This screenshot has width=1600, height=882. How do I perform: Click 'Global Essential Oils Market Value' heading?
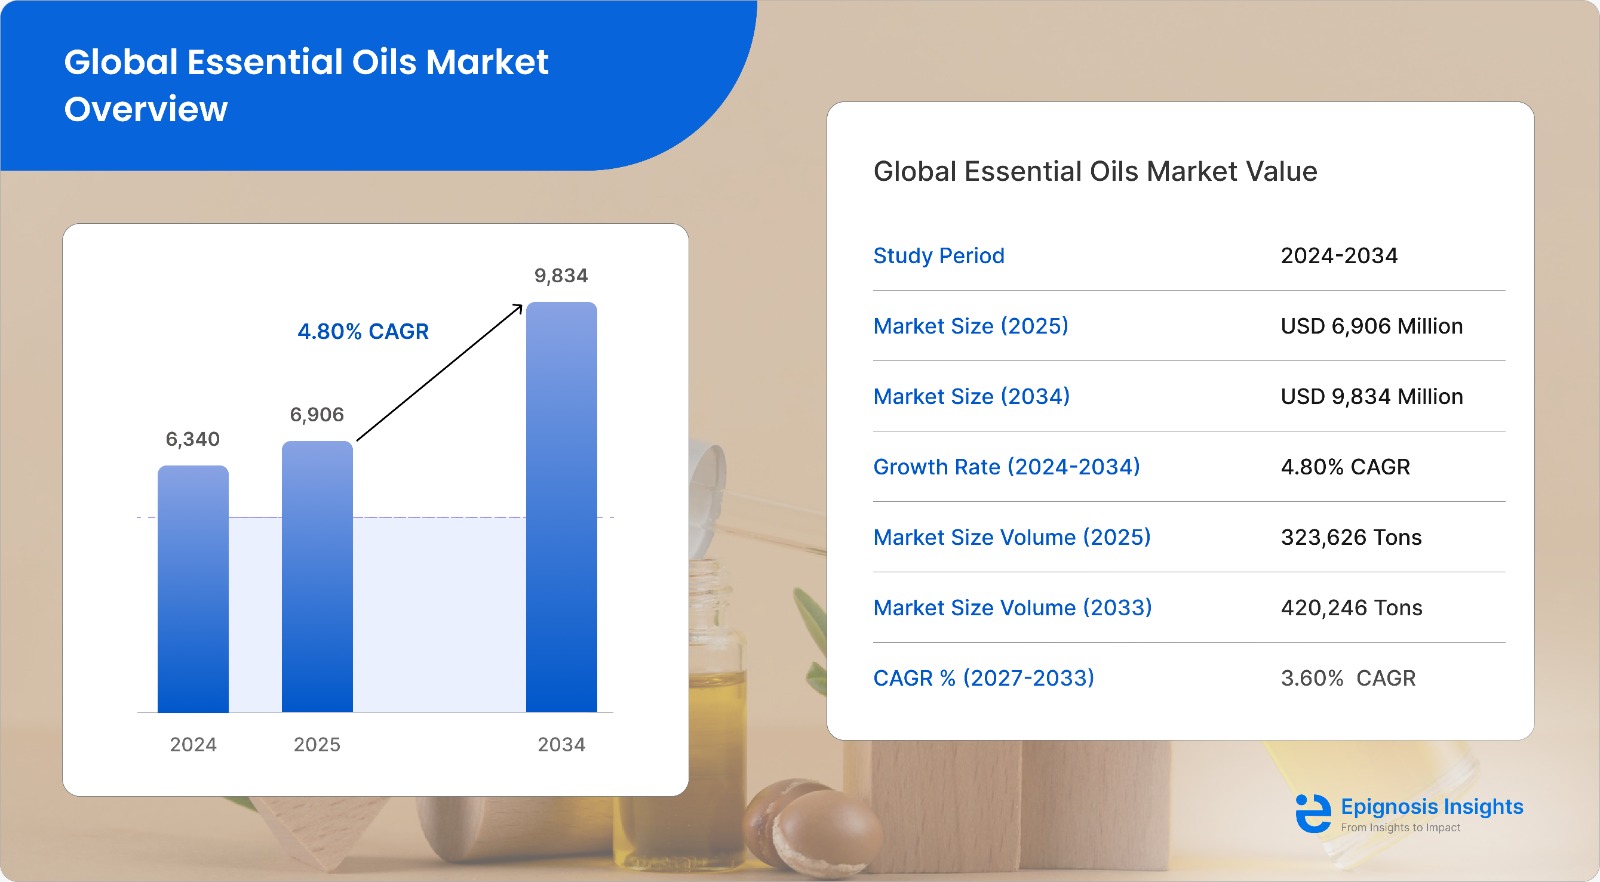coord(1095,172)
